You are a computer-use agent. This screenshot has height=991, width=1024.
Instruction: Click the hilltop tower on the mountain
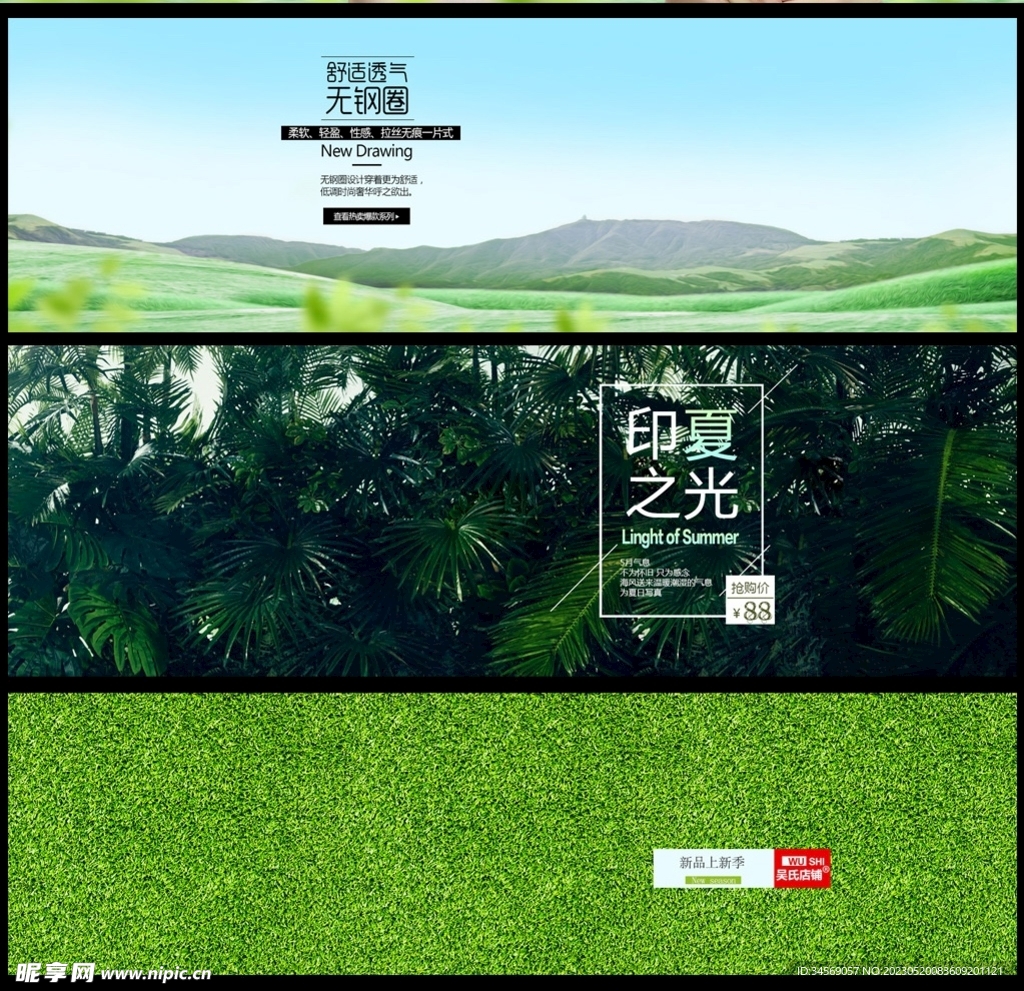[583, 219]
